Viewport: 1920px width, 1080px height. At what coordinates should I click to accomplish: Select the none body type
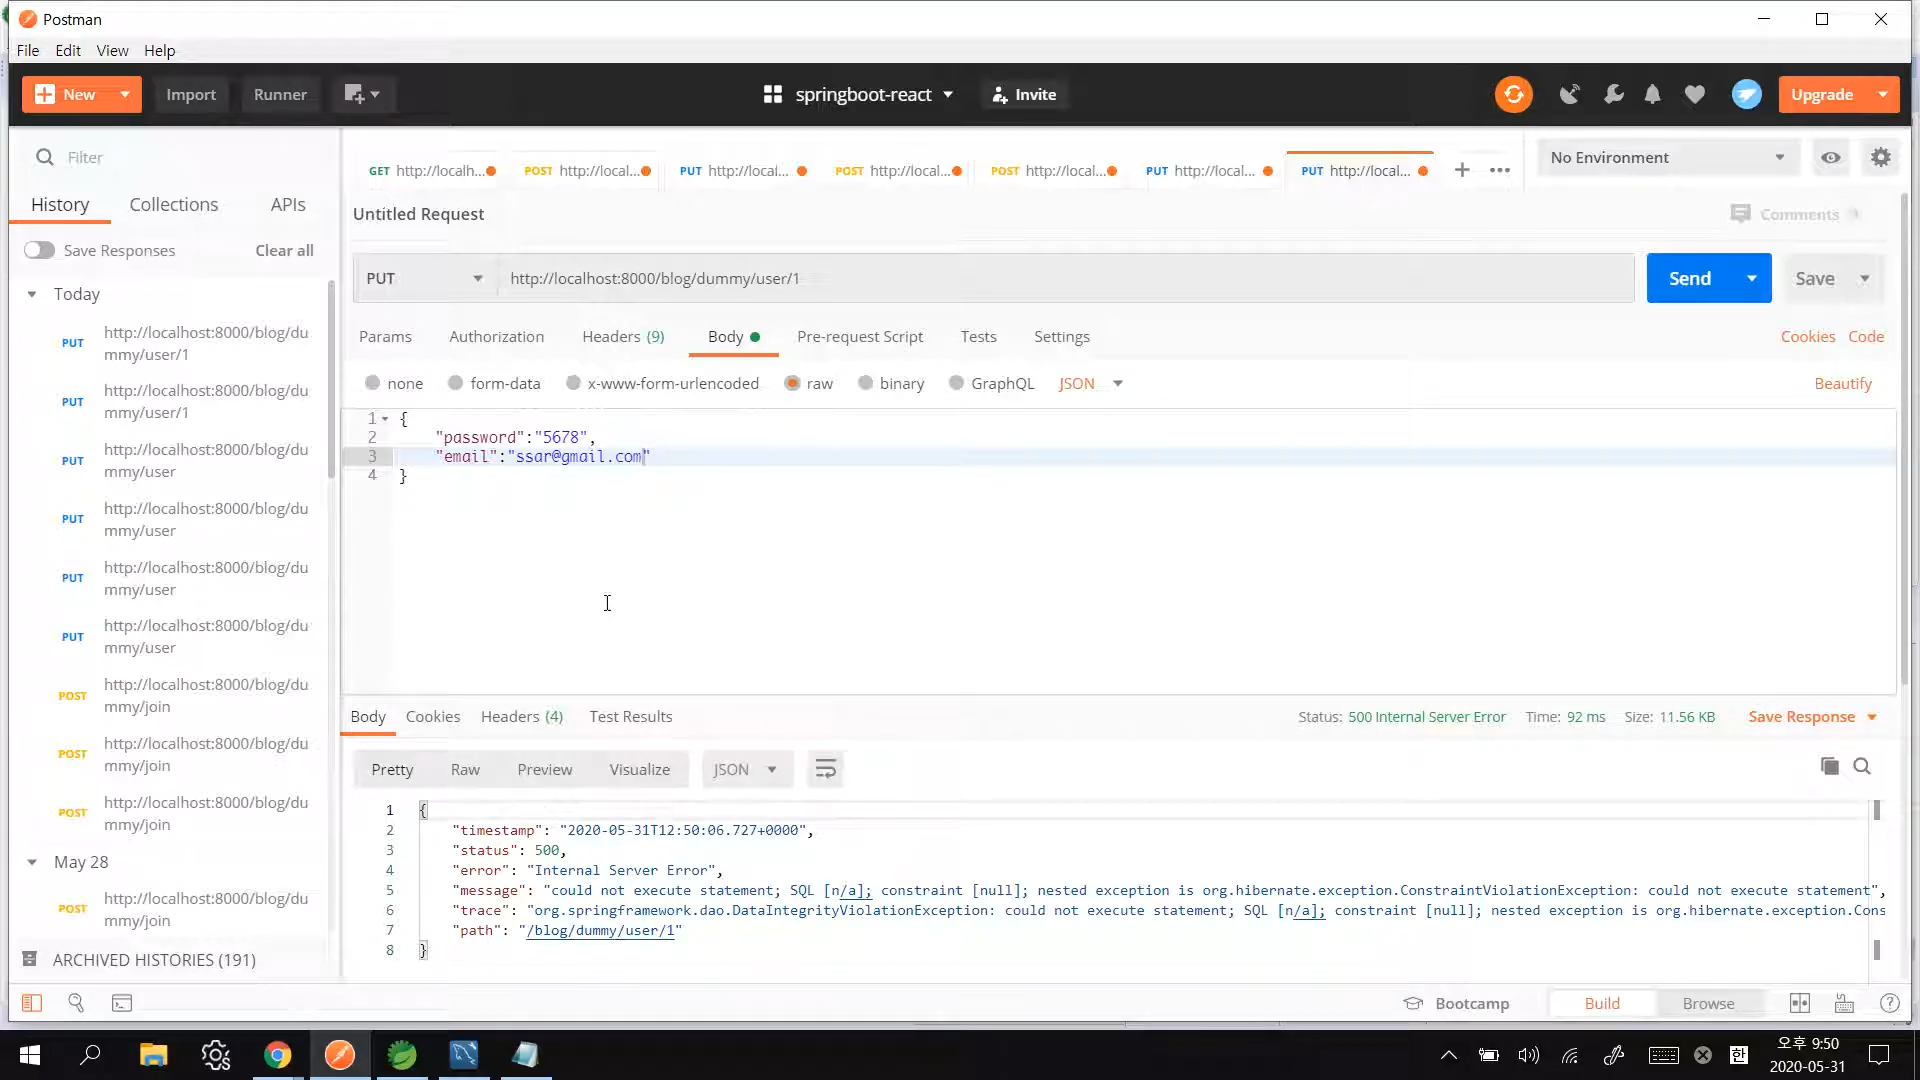[373, 383]
